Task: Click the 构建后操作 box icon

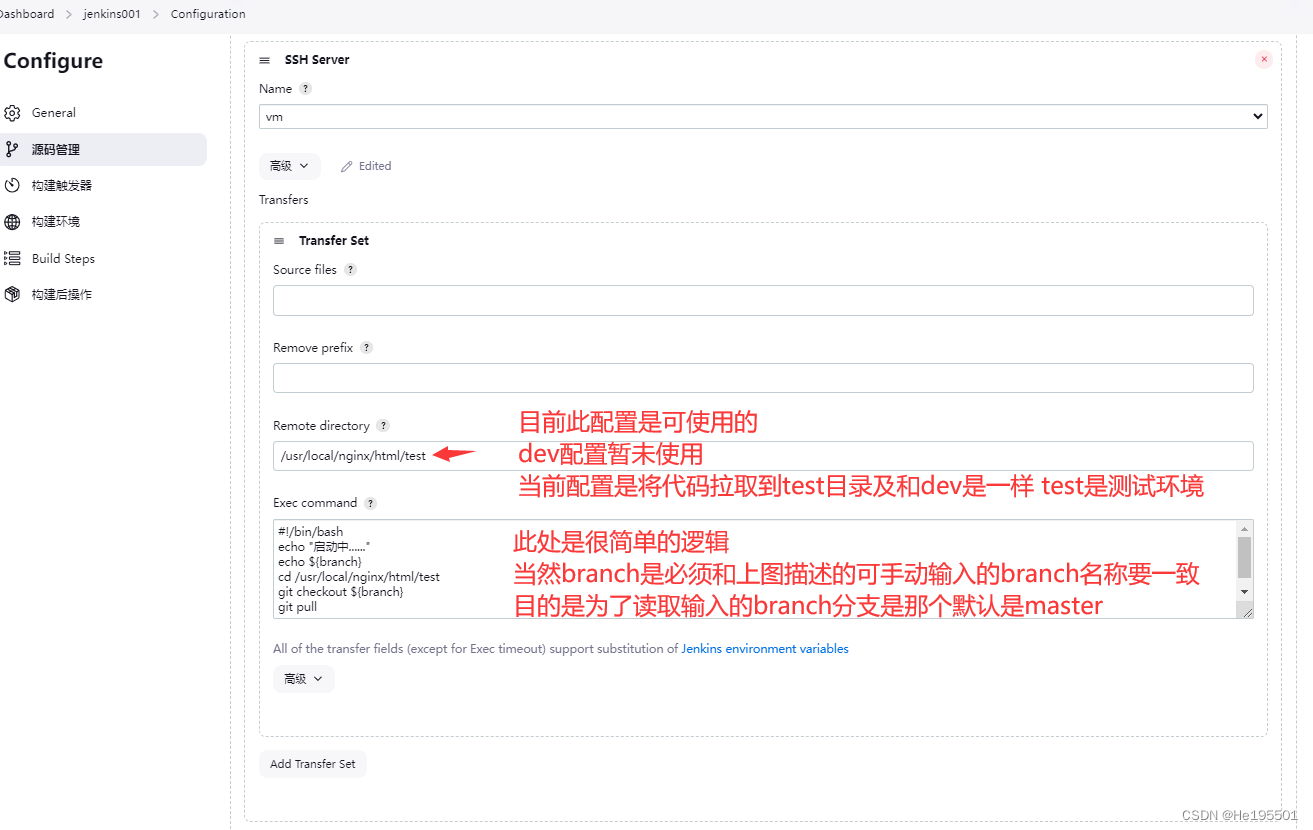Action: coord(12,294)
